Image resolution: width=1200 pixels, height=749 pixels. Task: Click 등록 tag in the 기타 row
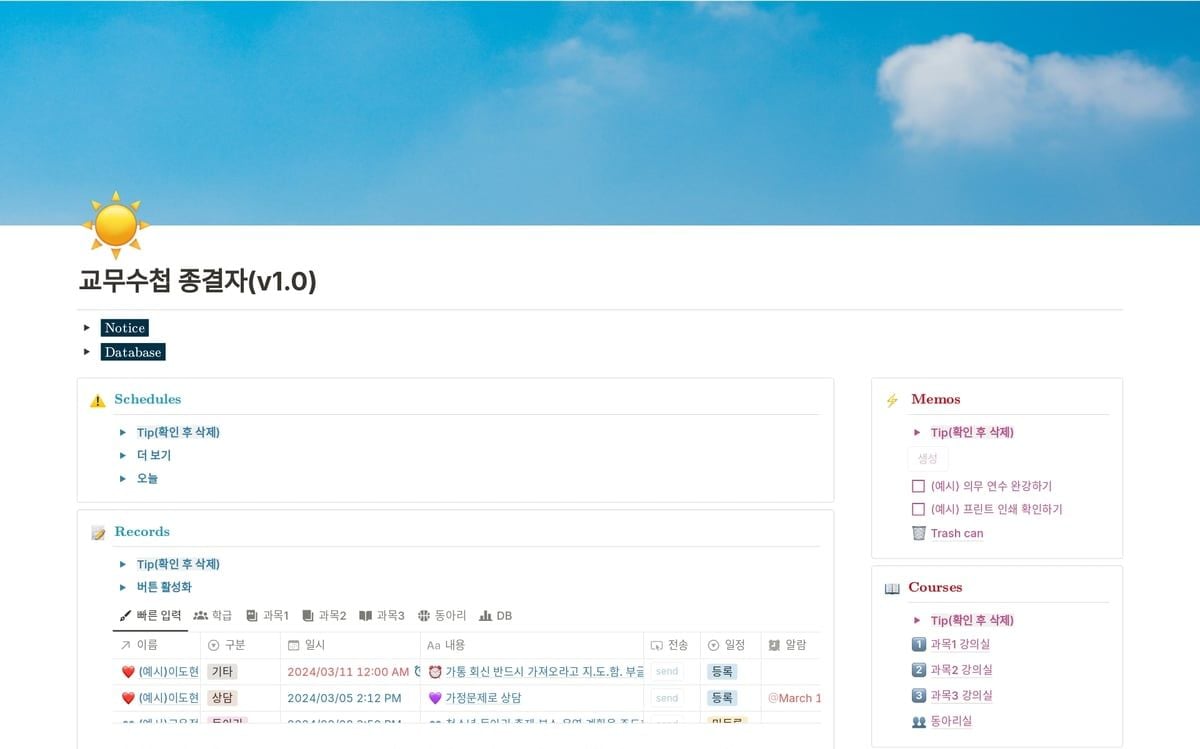point(722,672)
